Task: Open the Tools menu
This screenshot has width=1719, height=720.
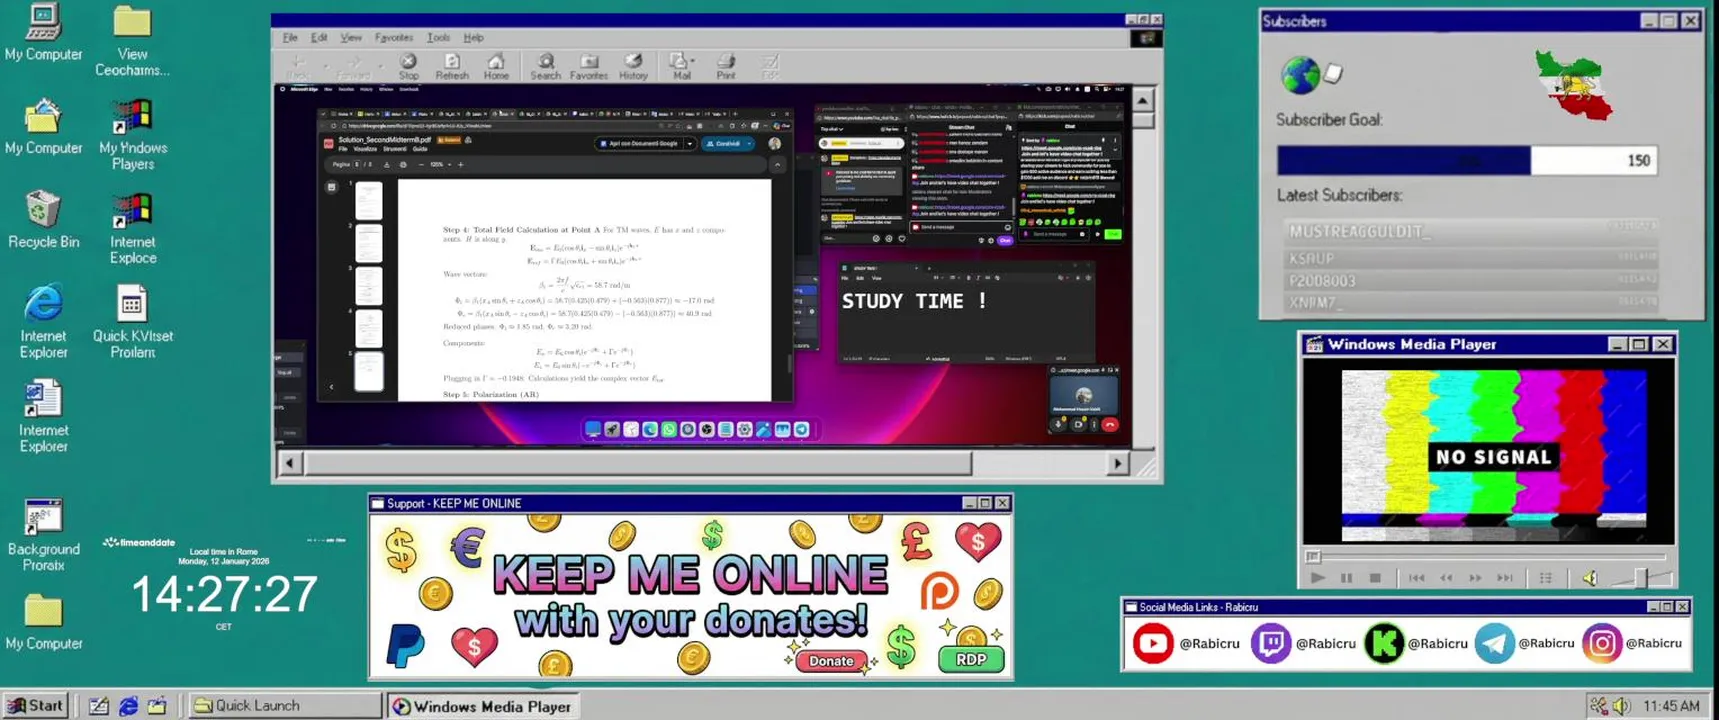Action: (439, 38)
